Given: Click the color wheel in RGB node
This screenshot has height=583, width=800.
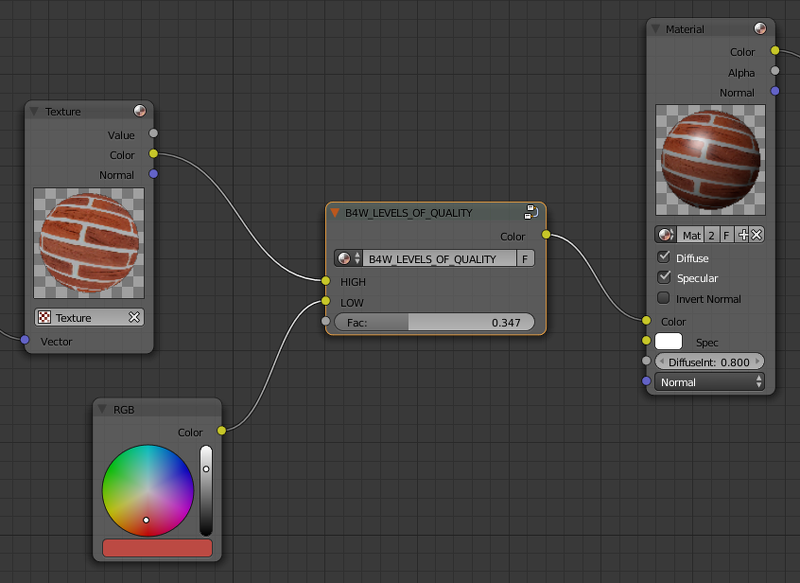Looking at the screenshot, I should click(148, 491).
